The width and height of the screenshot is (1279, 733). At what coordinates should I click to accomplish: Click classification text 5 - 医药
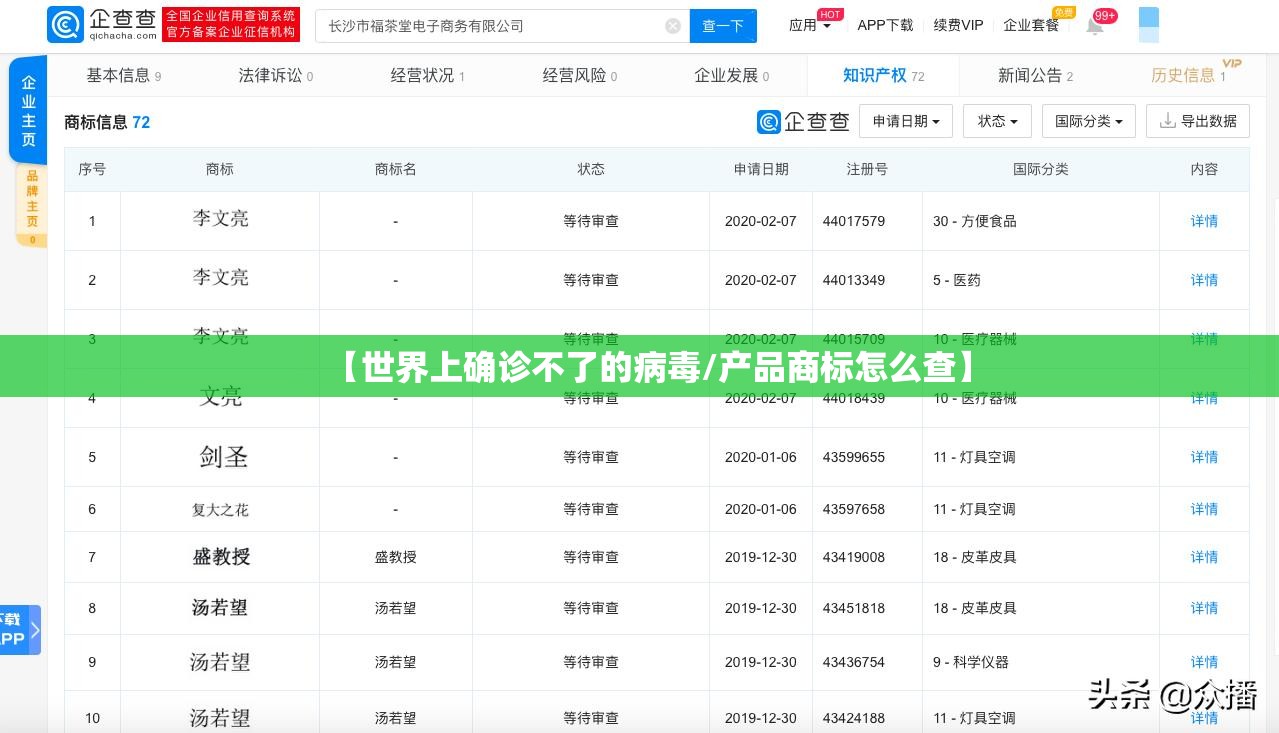pyautogui.click(x=957, y=280)
